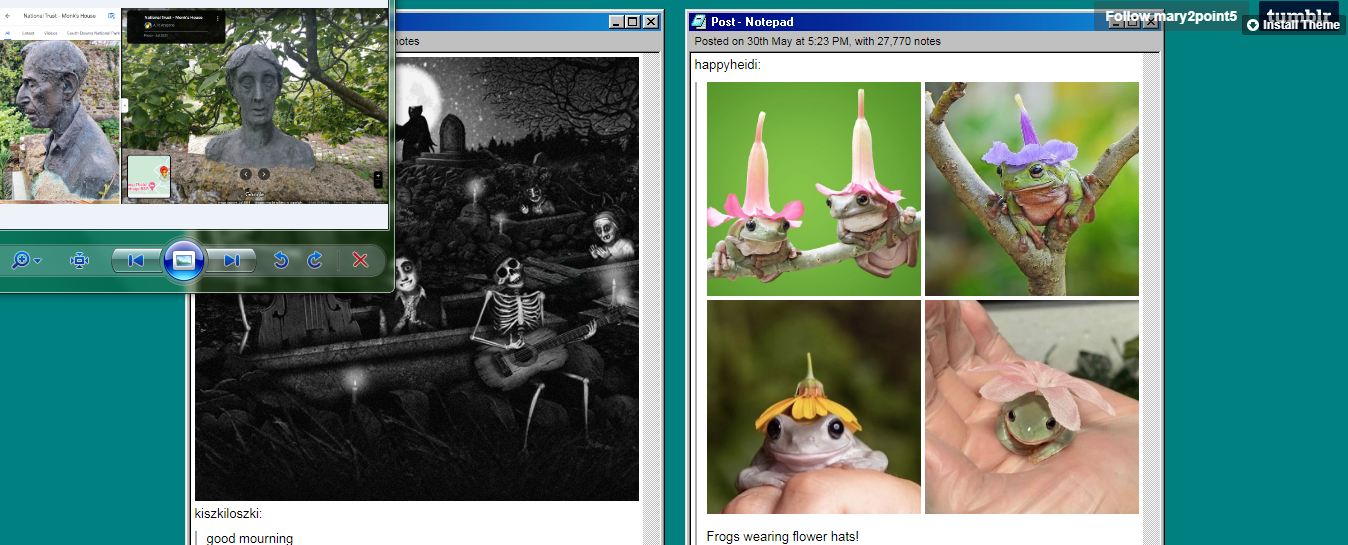Click the next arrow in the street view photo
Screen dimensions: 1348x545
264,174
